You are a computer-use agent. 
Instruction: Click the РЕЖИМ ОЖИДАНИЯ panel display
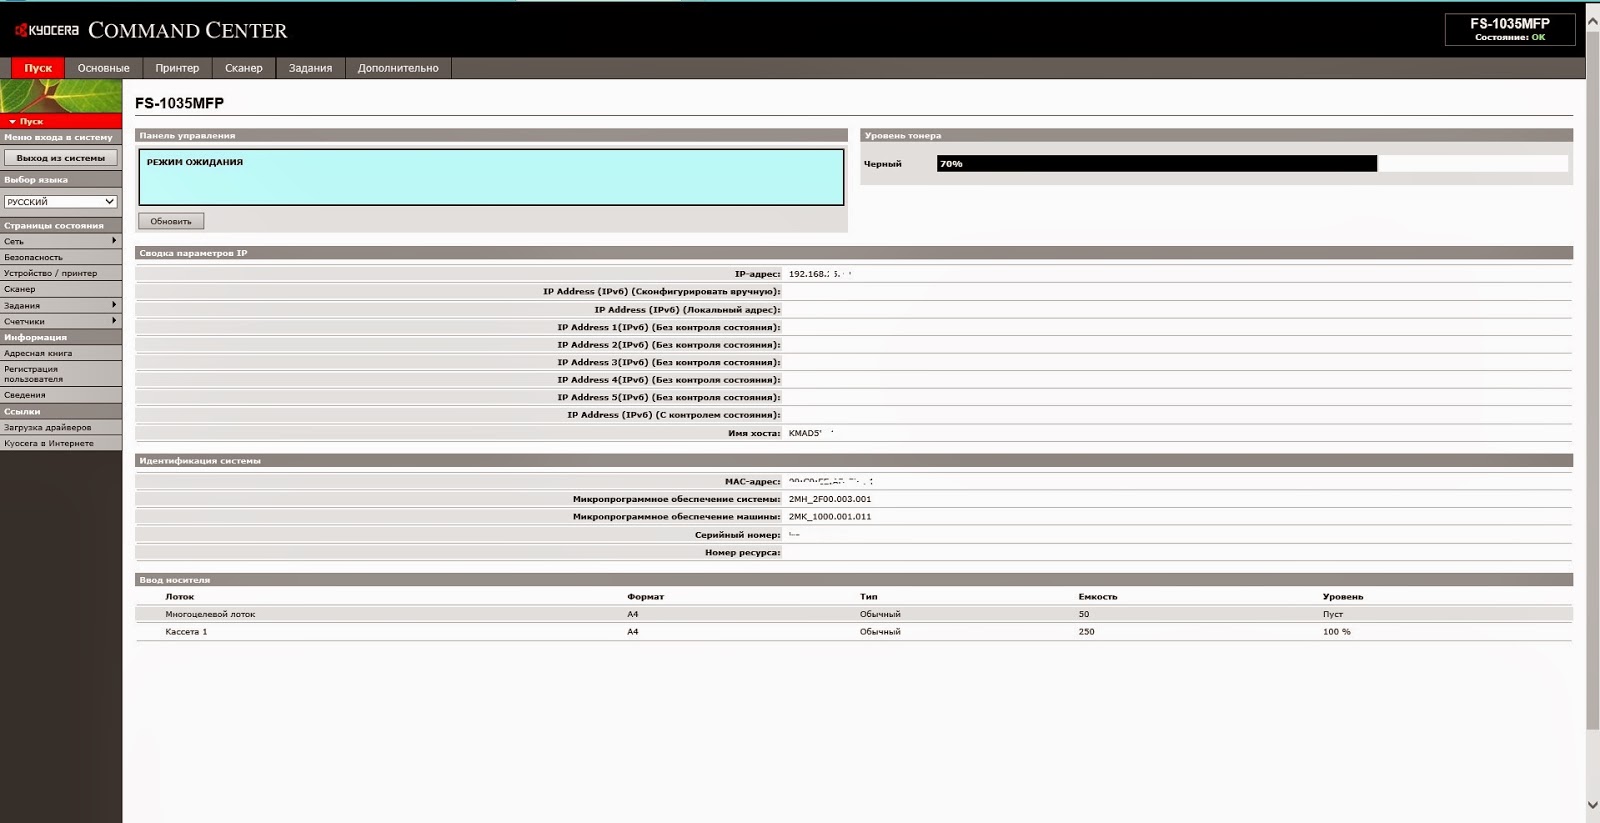[x=491, y=177]
